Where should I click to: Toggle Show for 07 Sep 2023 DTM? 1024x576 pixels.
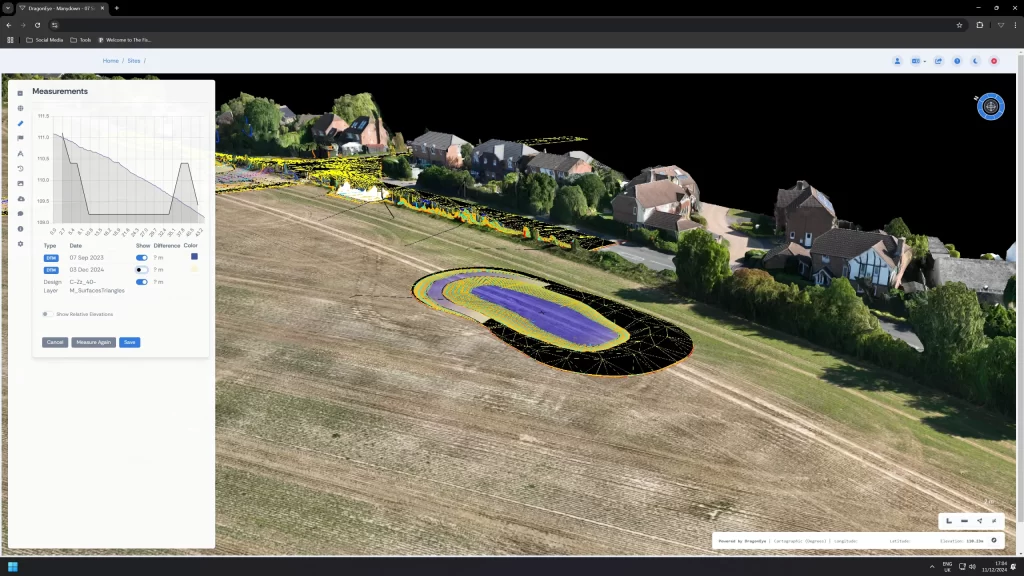(142, 257)
